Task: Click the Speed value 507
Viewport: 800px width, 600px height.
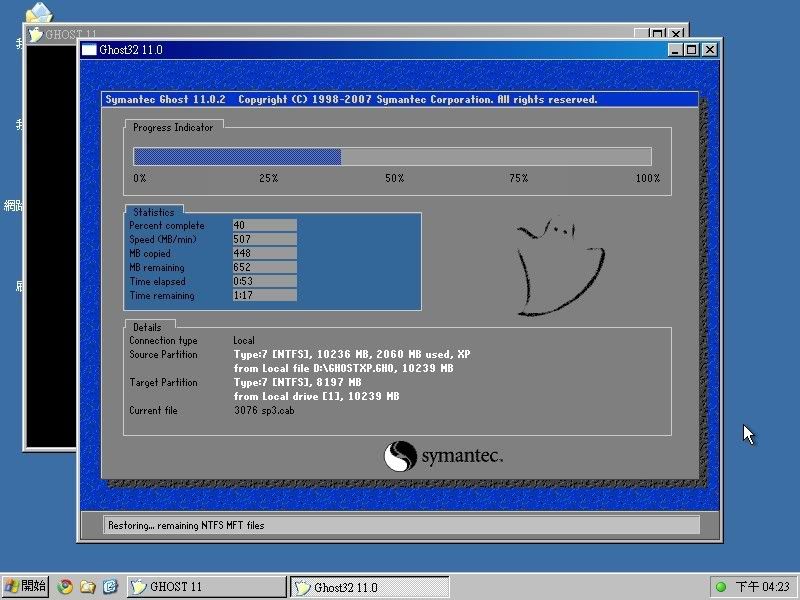Action: 264,239
